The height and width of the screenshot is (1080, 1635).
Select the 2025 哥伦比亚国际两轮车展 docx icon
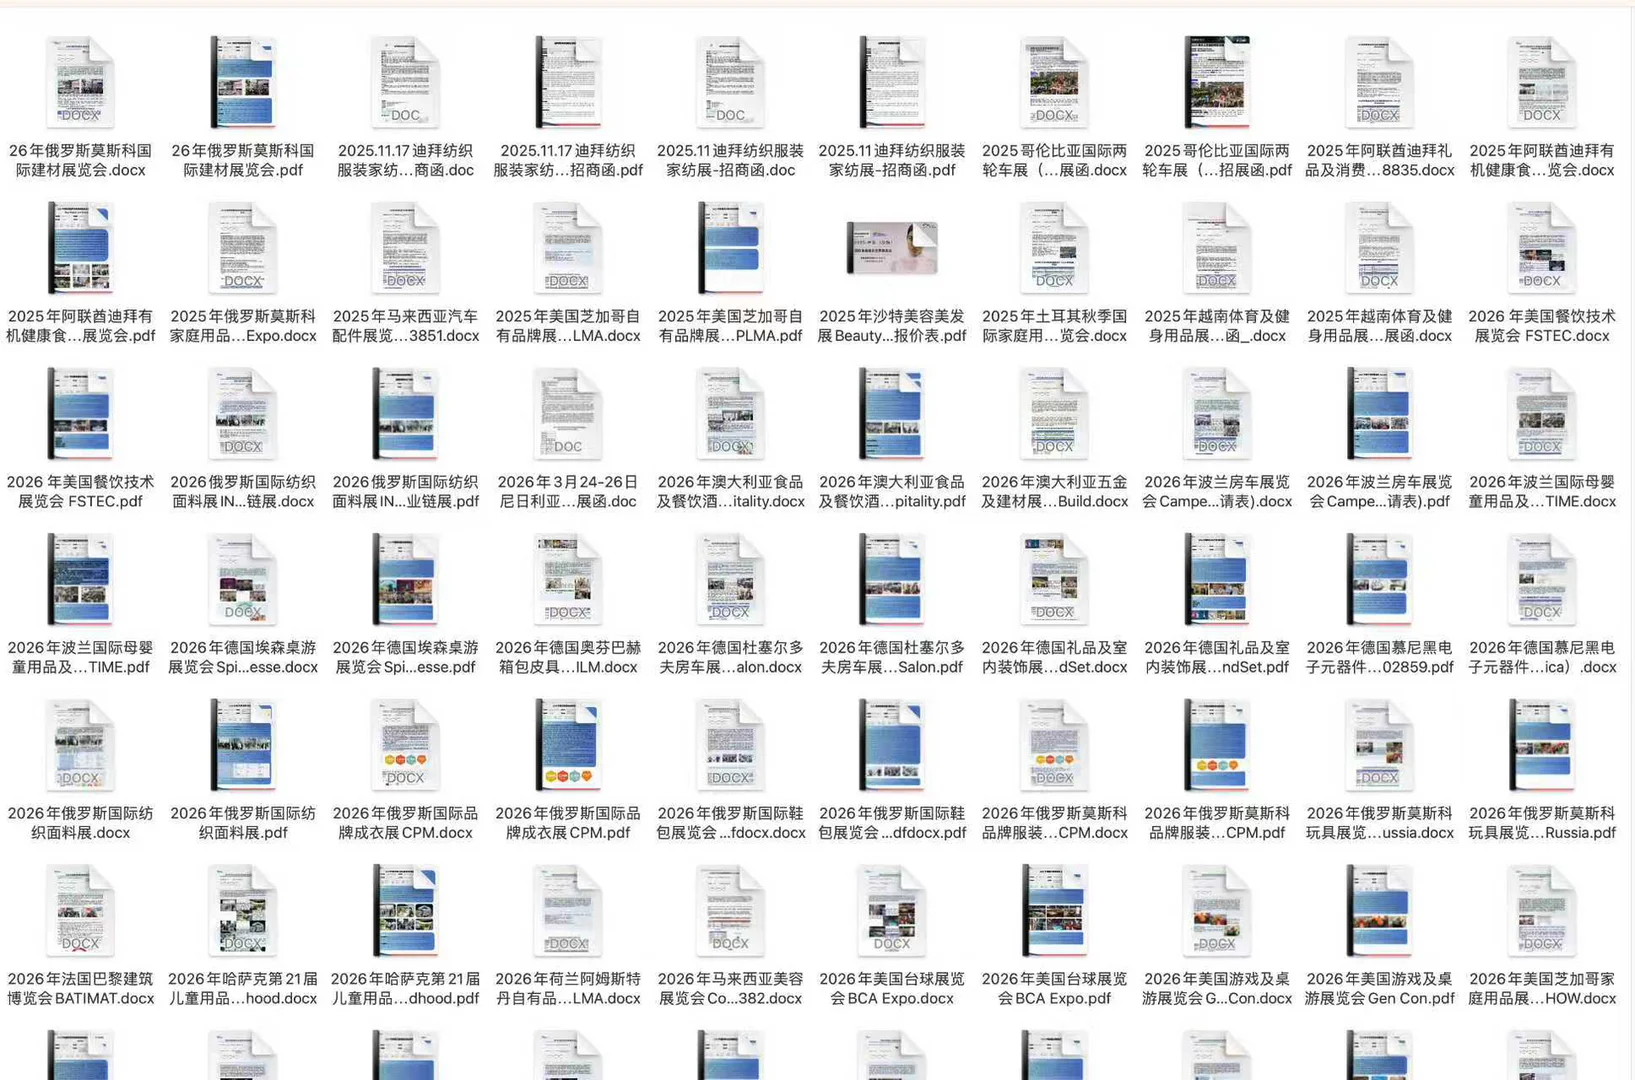tap(1054, 82)
